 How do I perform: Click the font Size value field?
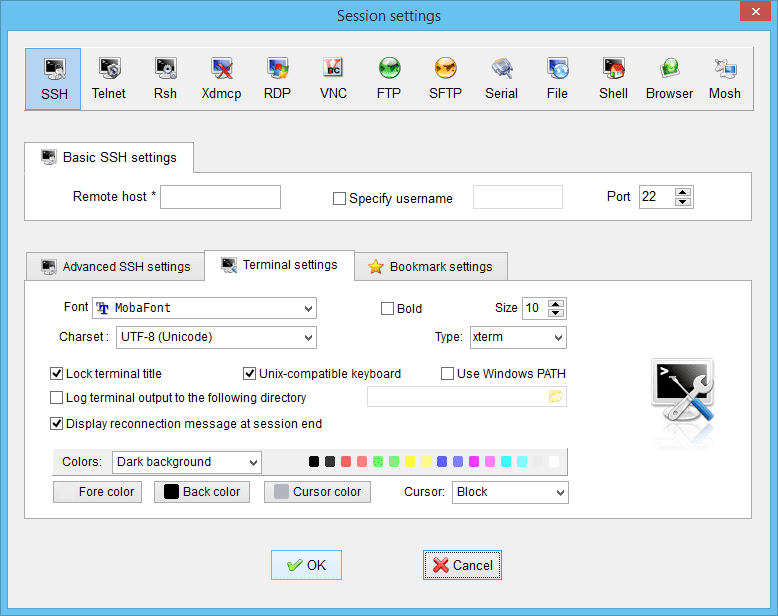pyautogui.click(x=535, y=308)
